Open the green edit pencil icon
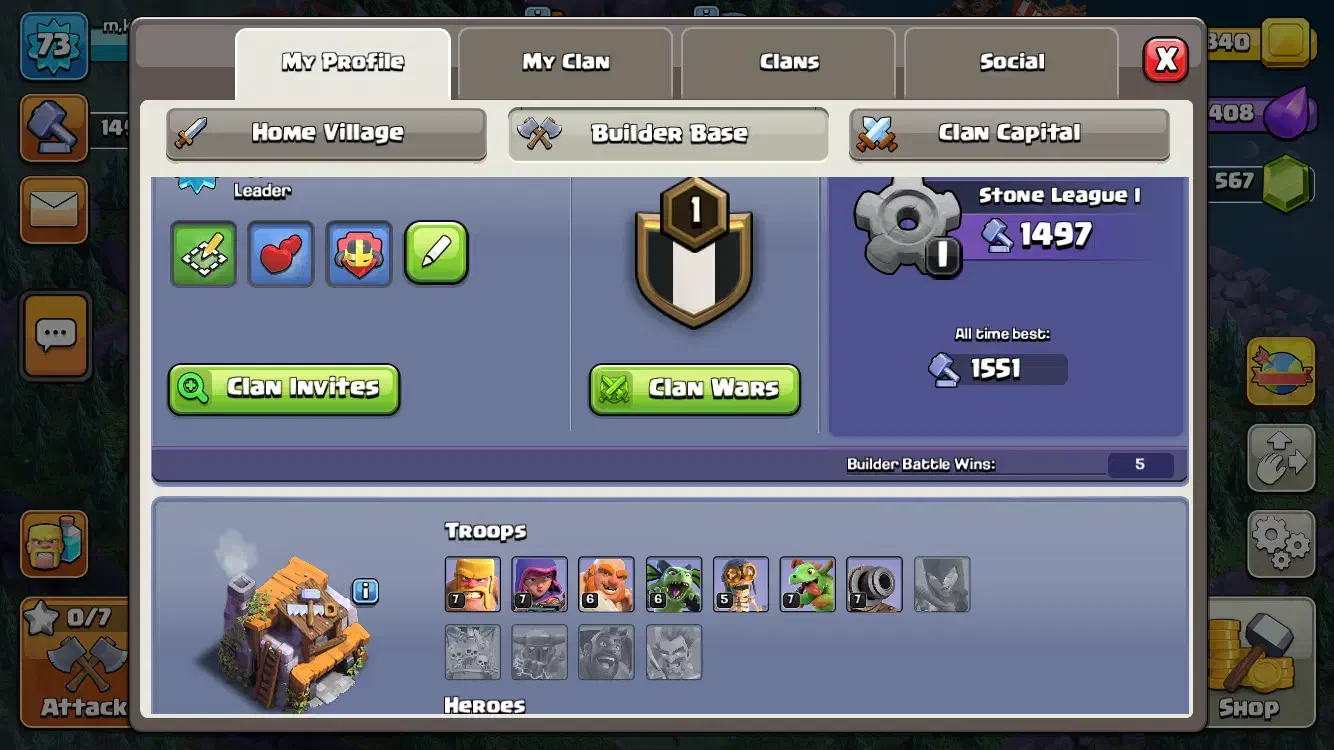 pyautogui.click(x=436, y=253)
